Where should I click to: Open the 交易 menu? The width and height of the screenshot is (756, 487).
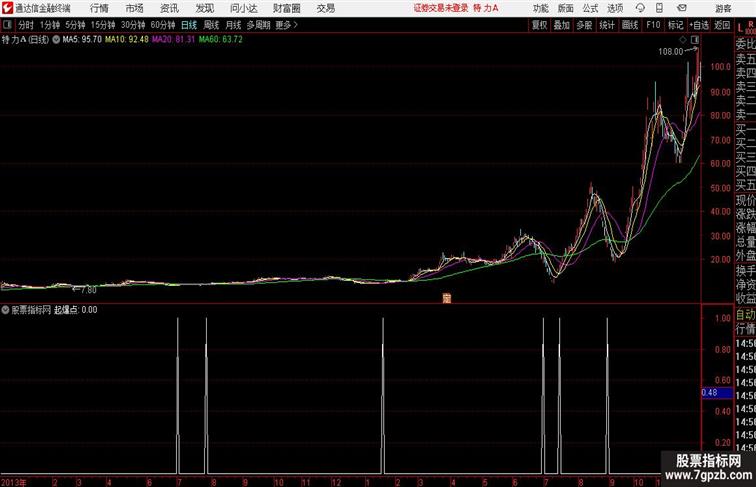tap(325, 8)
